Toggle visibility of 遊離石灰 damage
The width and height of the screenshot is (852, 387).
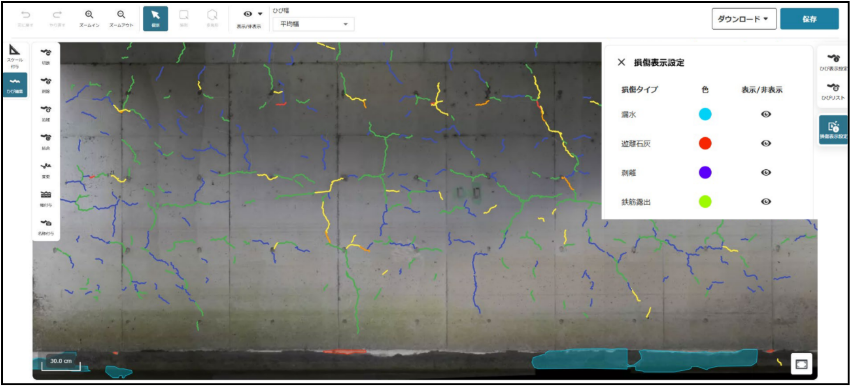[x=766, y=143]
